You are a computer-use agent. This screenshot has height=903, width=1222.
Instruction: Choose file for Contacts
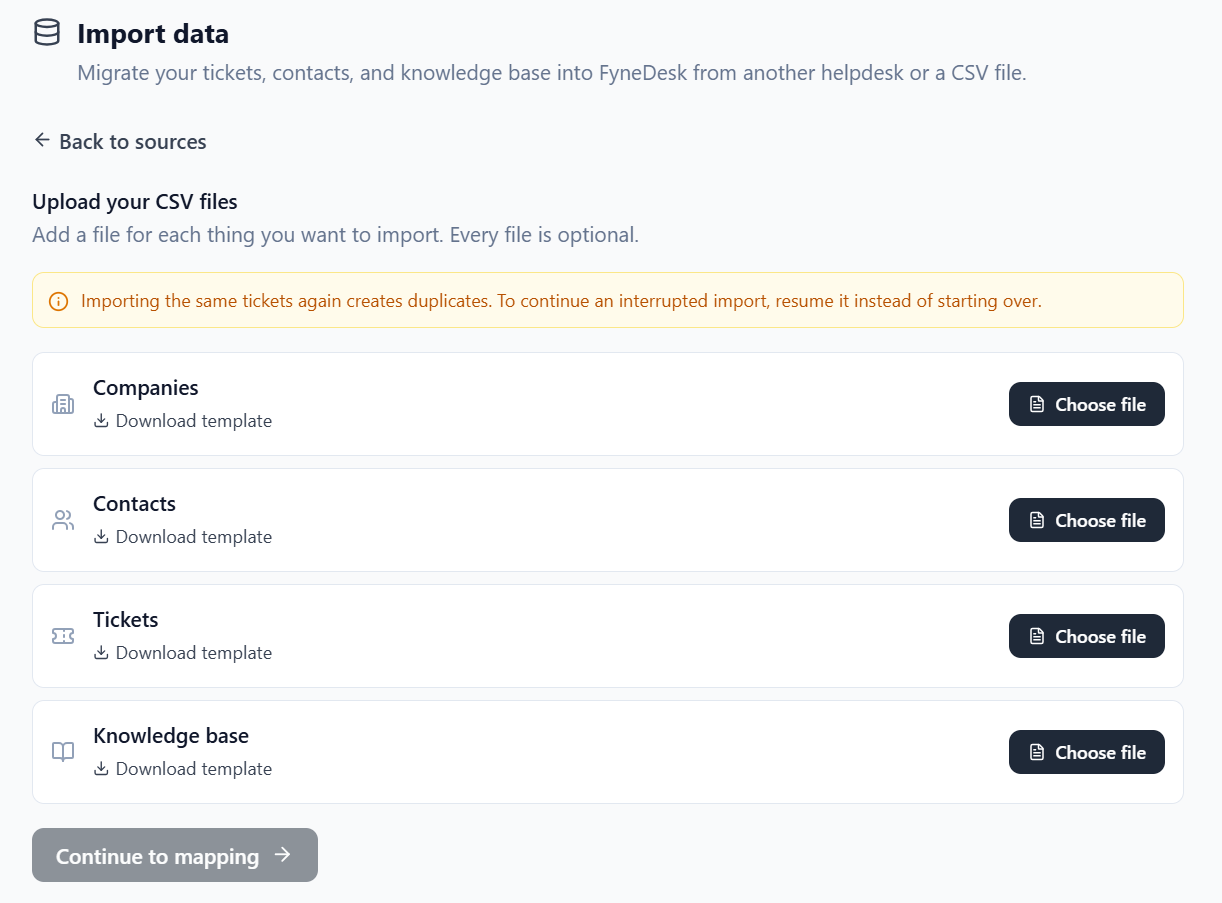point(1087,520)
